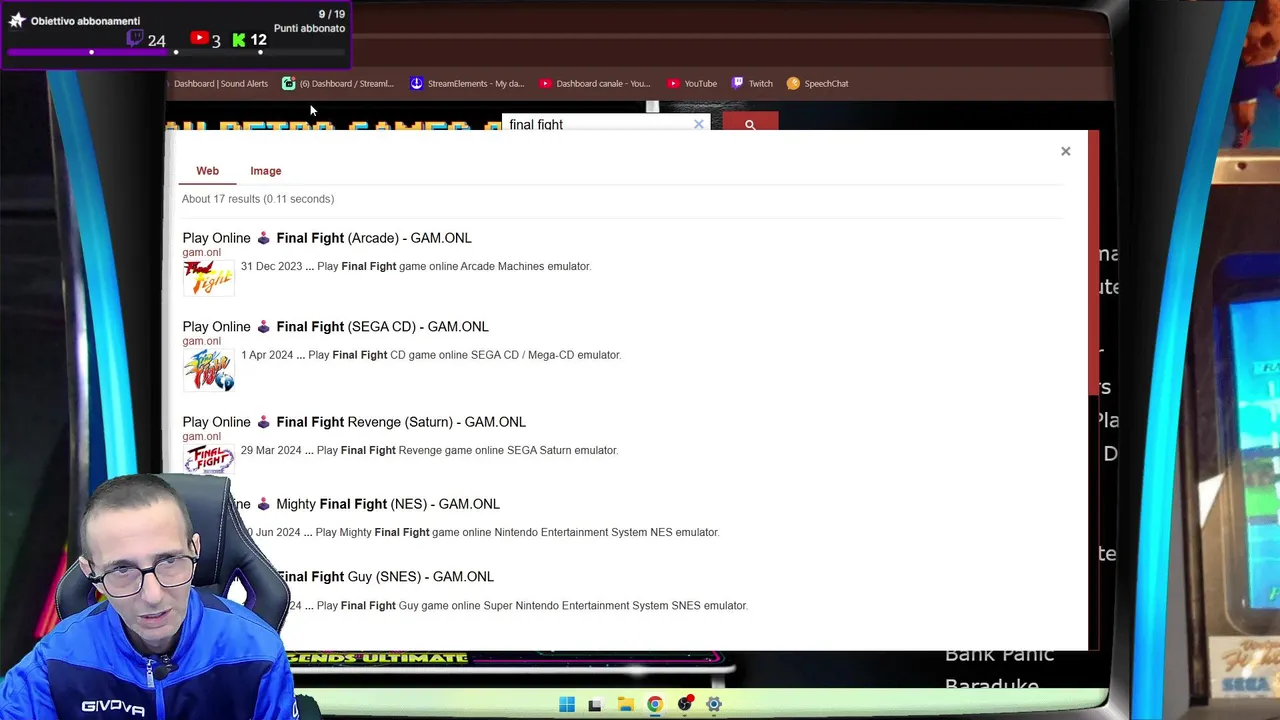Select Bank Panic in the background game list
The width and height of the screenshot is (1280, 720).
(999, 654)
